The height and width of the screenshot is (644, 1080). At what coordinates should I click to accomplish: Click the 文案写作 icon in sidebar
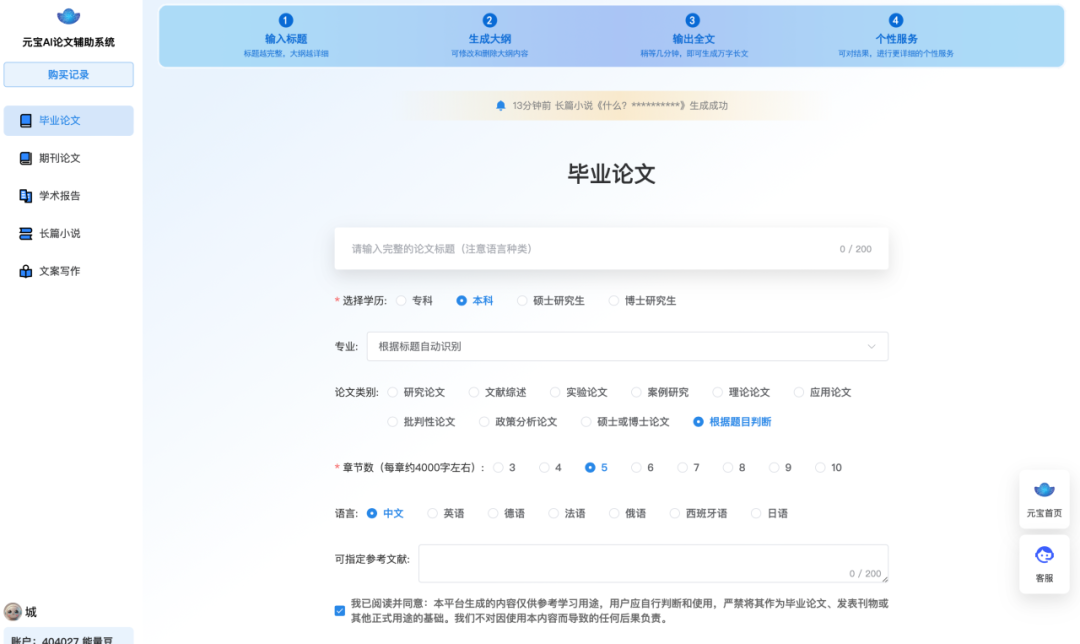(26, 271)
